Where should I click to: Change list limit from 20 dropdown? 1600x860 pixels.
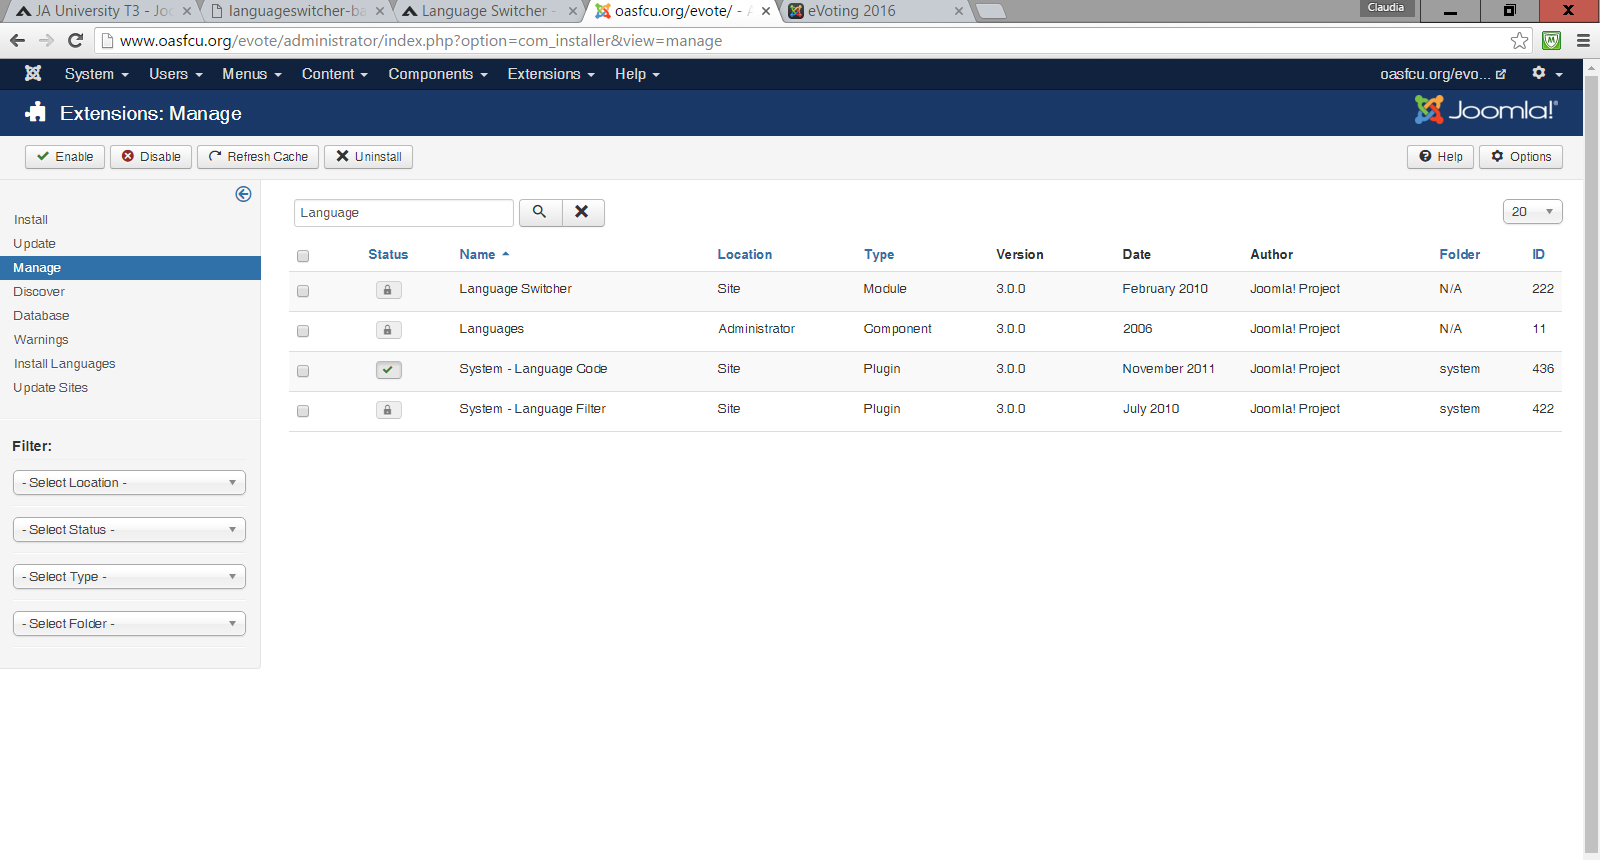1532,211
